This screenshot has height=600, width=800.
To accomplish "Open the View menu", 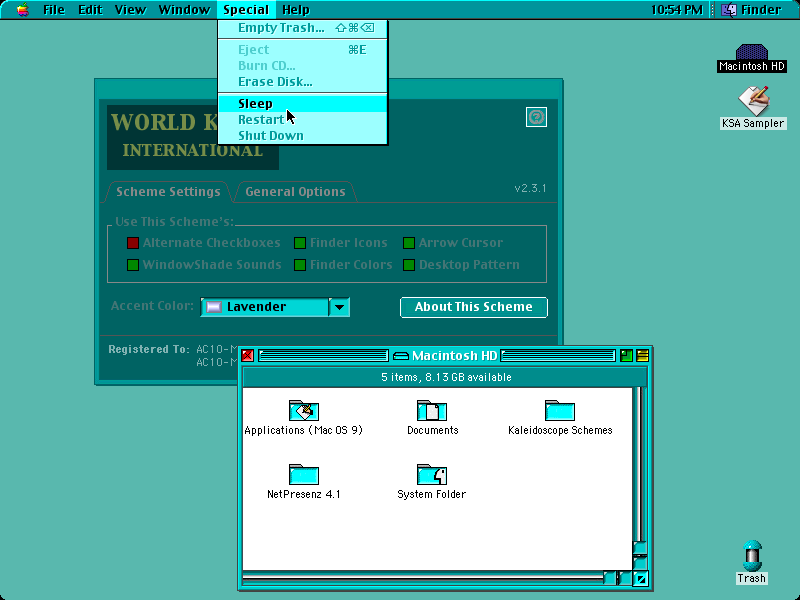I will (130, 10).
